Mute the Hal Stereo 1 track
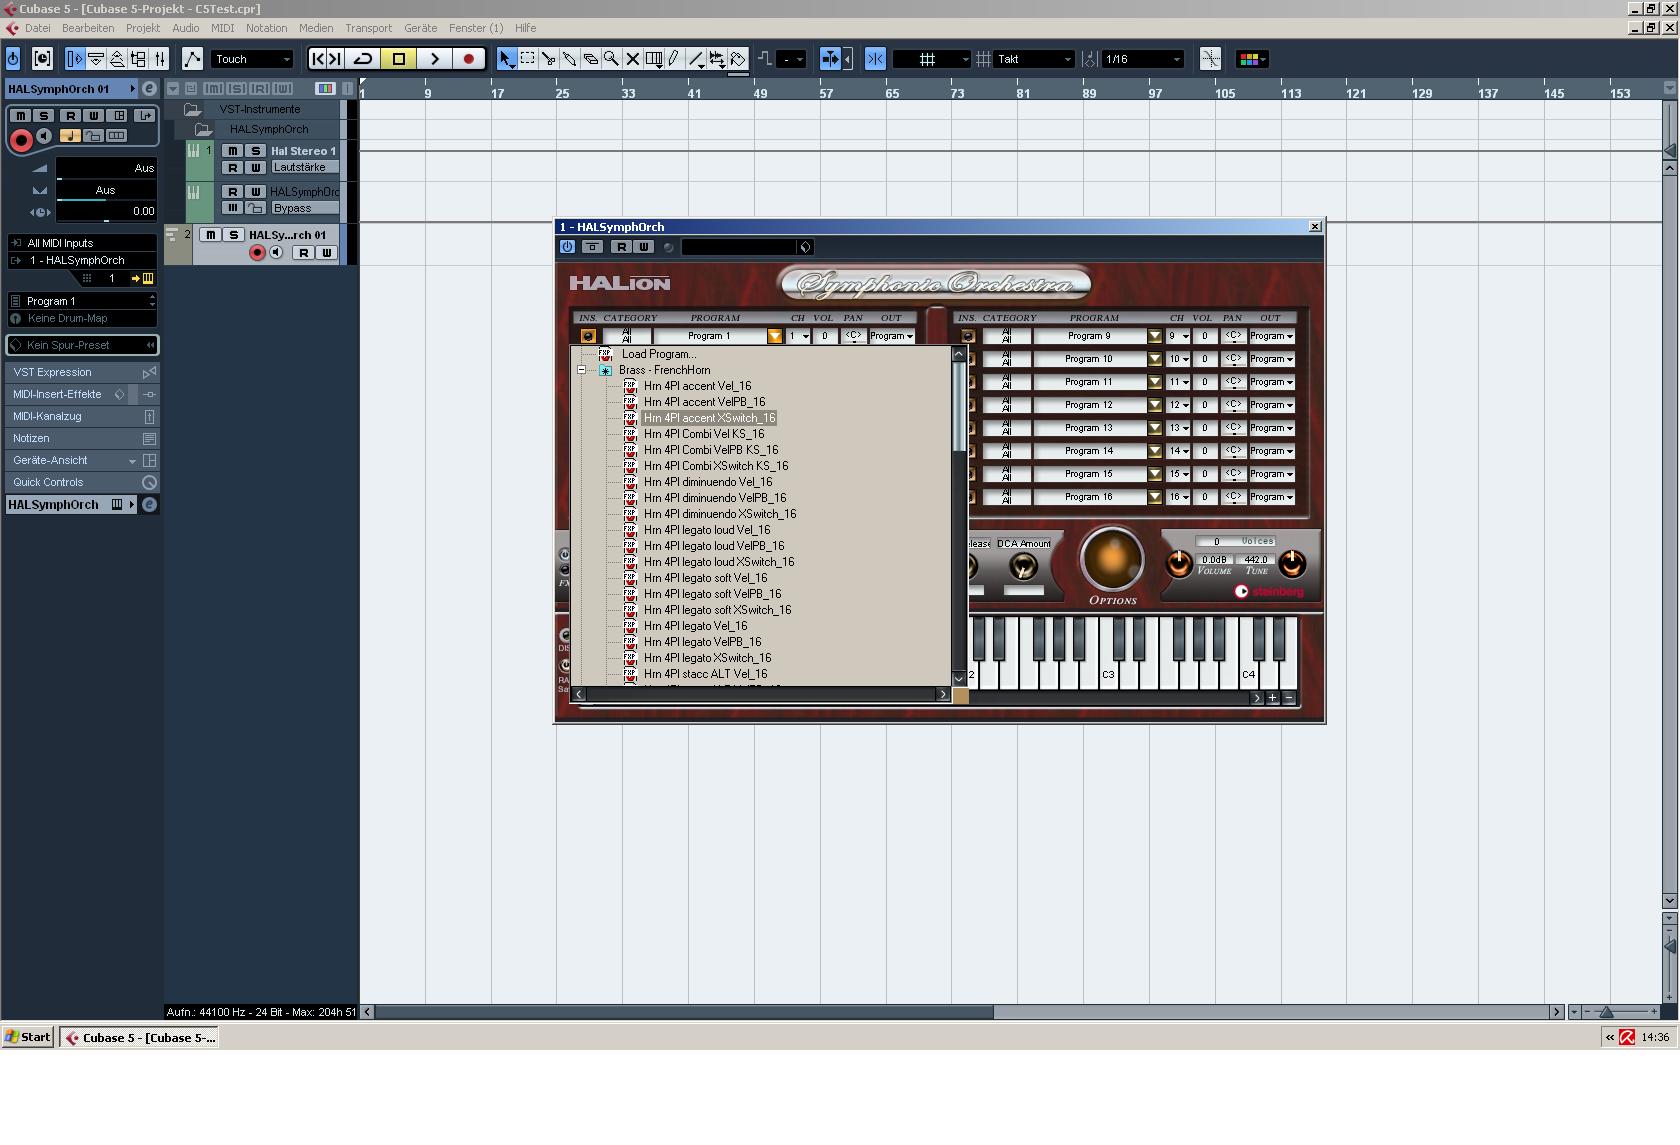Image resolution: width=1680 pixels, height=1145 pixels. point(233,151)
